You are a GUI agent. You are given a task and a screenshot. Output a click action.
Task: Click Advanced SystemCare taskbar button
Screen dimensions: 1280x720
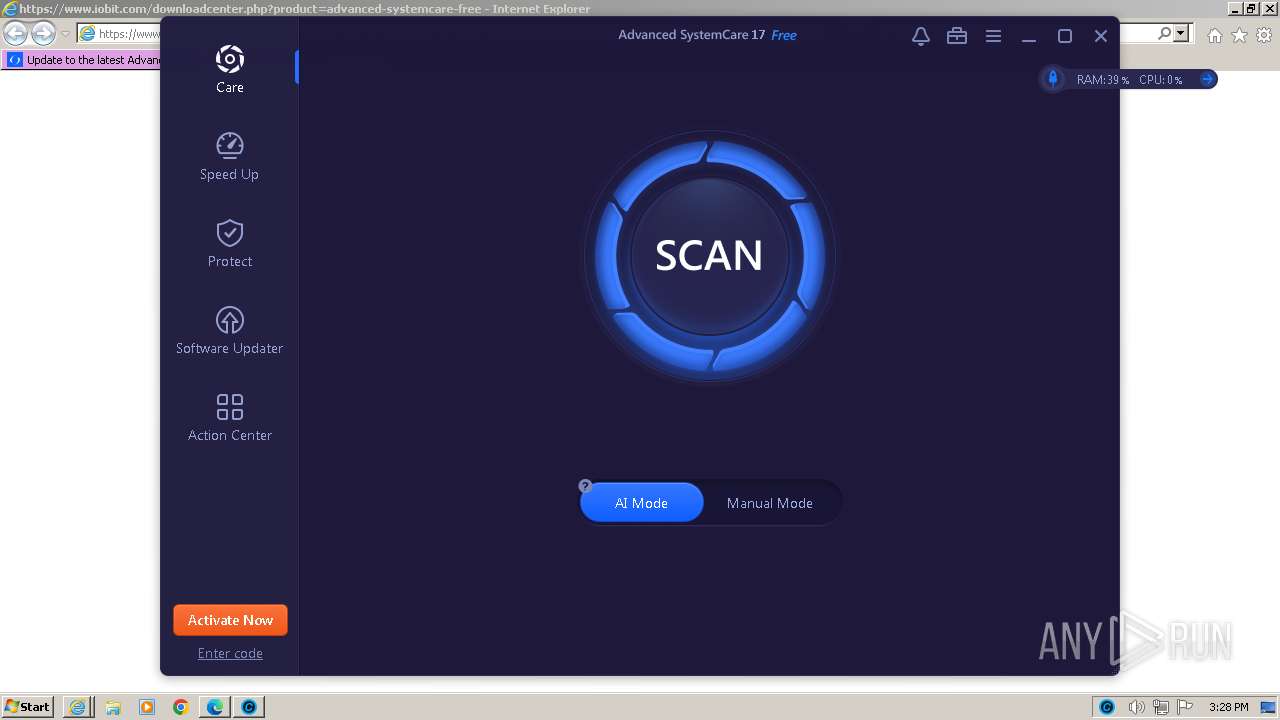(x=249, y=707)
